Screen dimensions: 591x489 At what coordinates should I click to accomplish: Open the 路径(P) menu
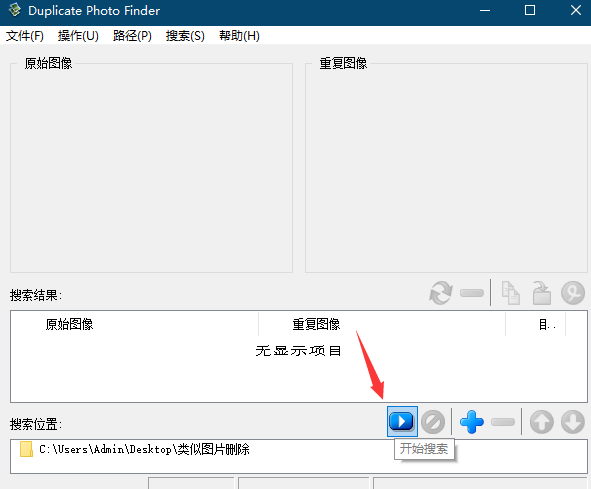(132, 36)
